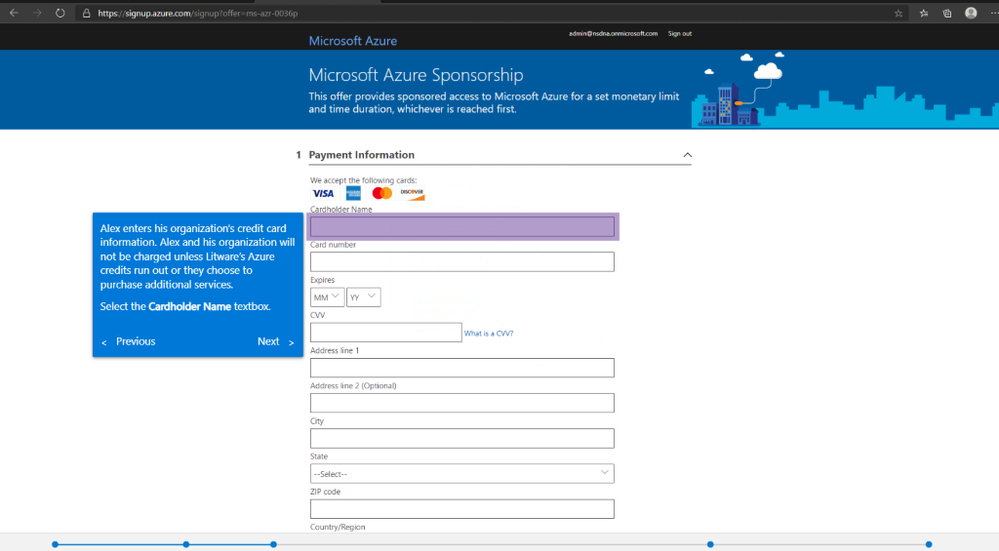Click the Microsoft Azure header link
The width and height of the screenshot is (999, 551).
point(352,41)
